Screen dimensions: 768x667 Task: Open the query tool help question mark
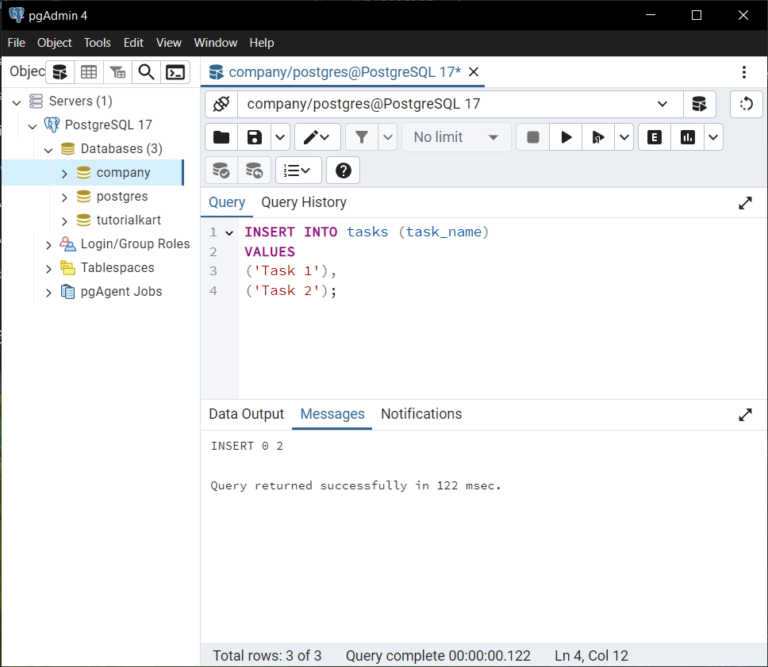[x=343, y=170]
